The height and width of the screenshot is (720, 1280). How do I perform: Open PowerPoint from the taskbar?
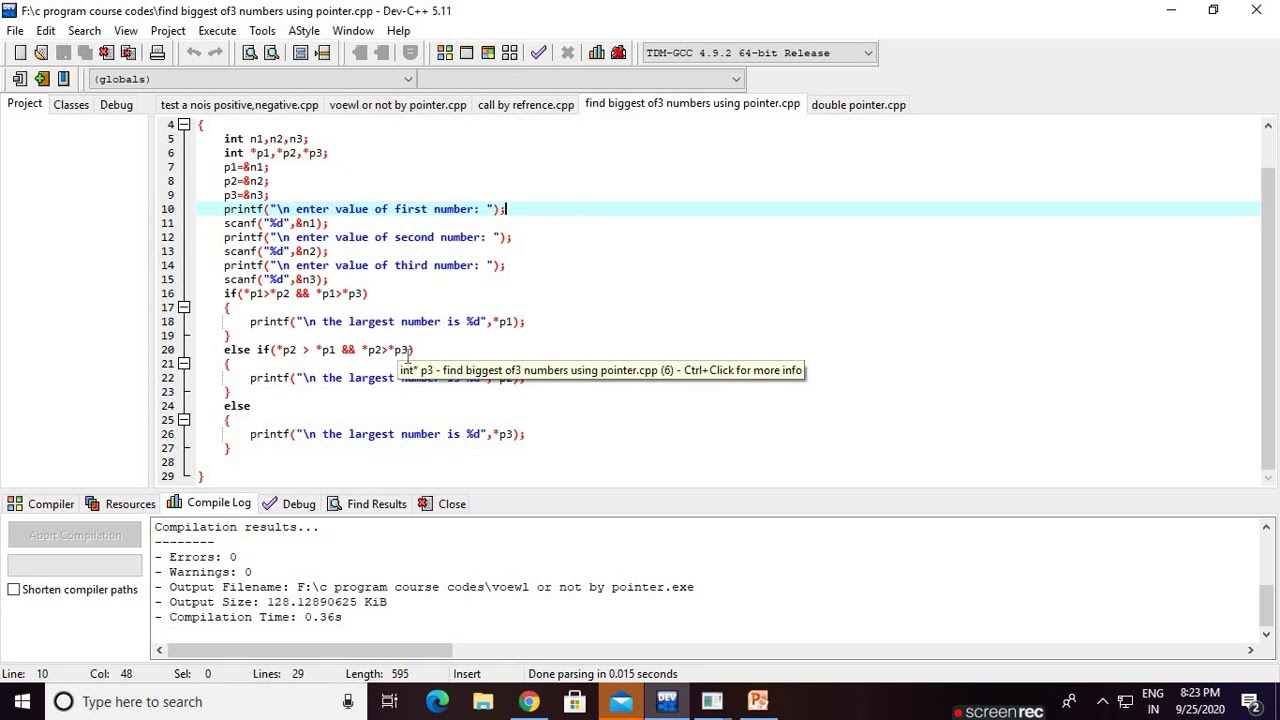[758, 702]
